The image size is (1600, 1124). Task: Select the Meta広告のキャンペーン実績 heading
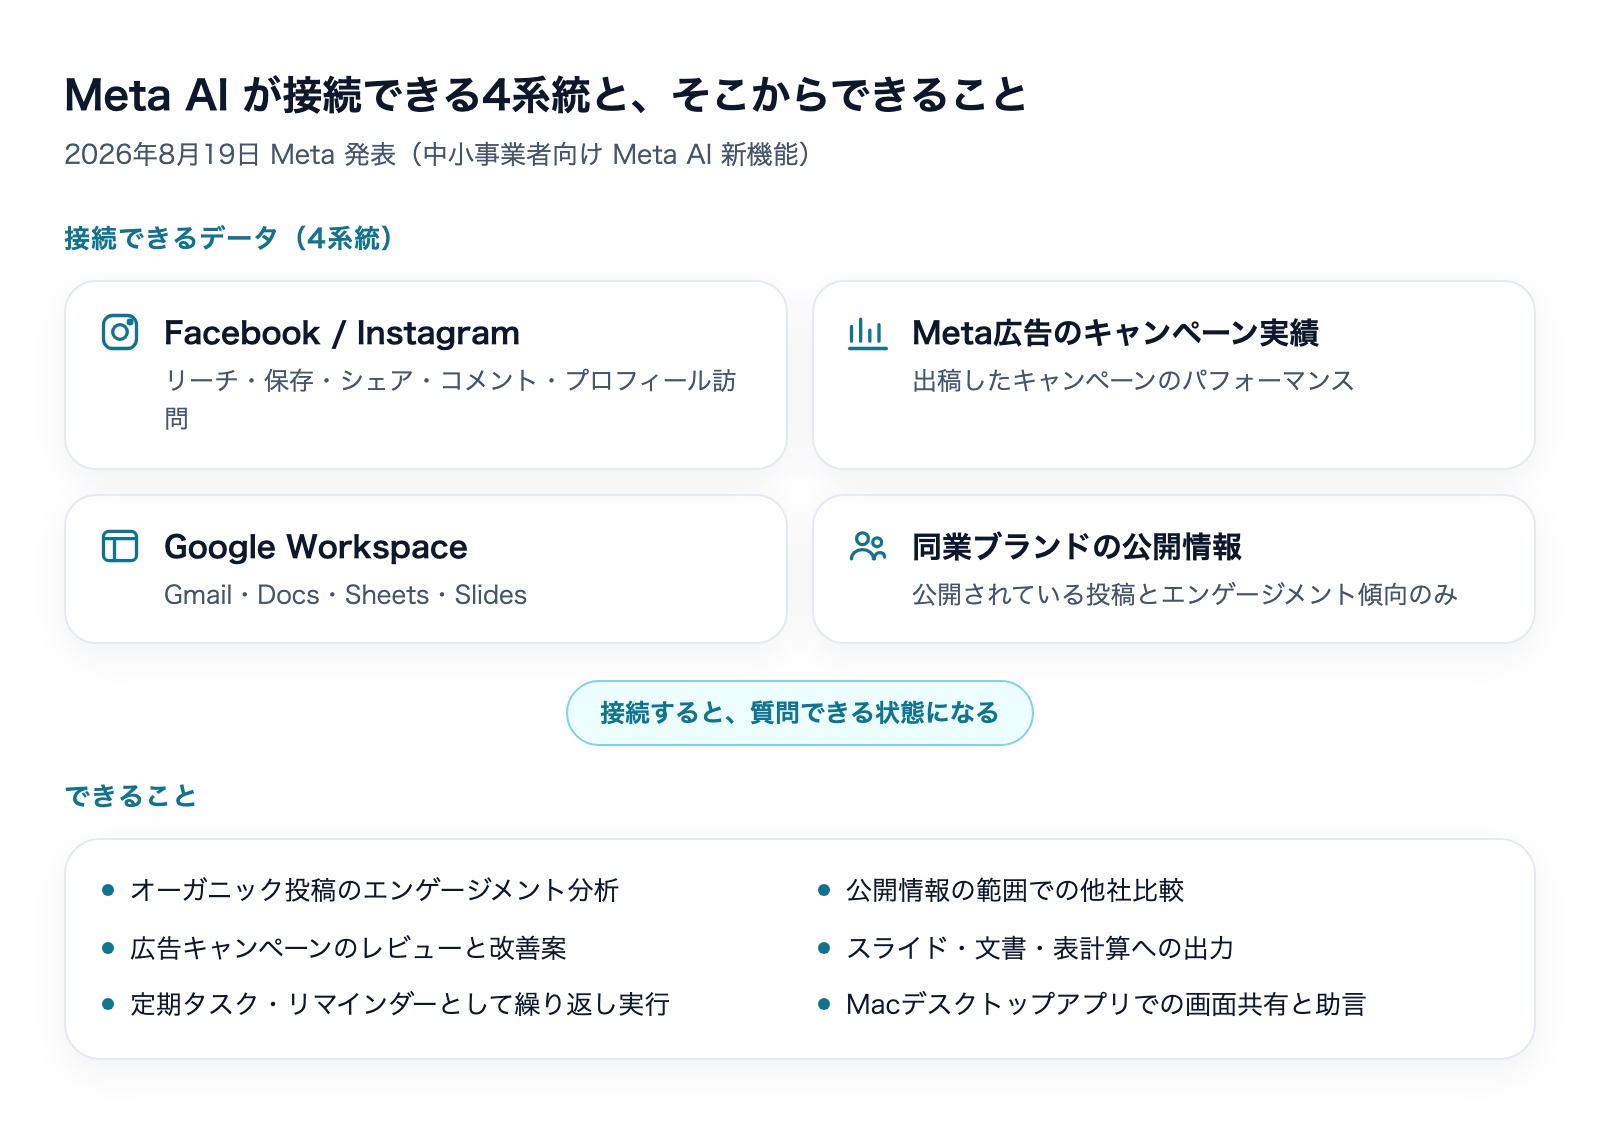coord(1115,333)
